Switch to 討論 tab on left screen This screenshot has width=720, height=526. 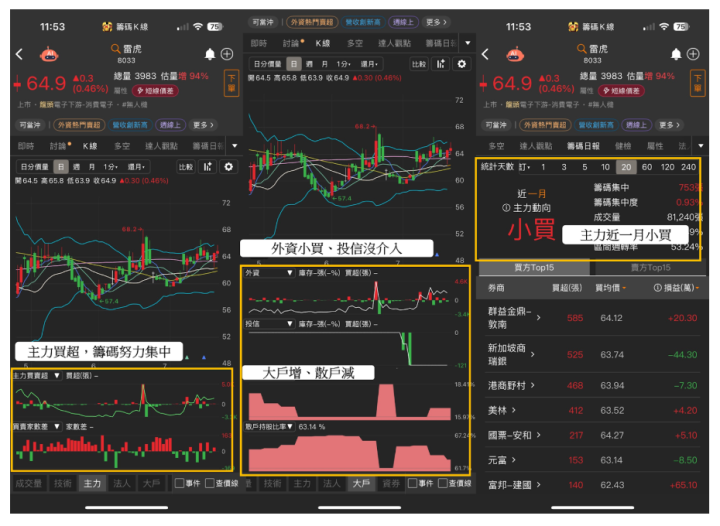(59, 146)
